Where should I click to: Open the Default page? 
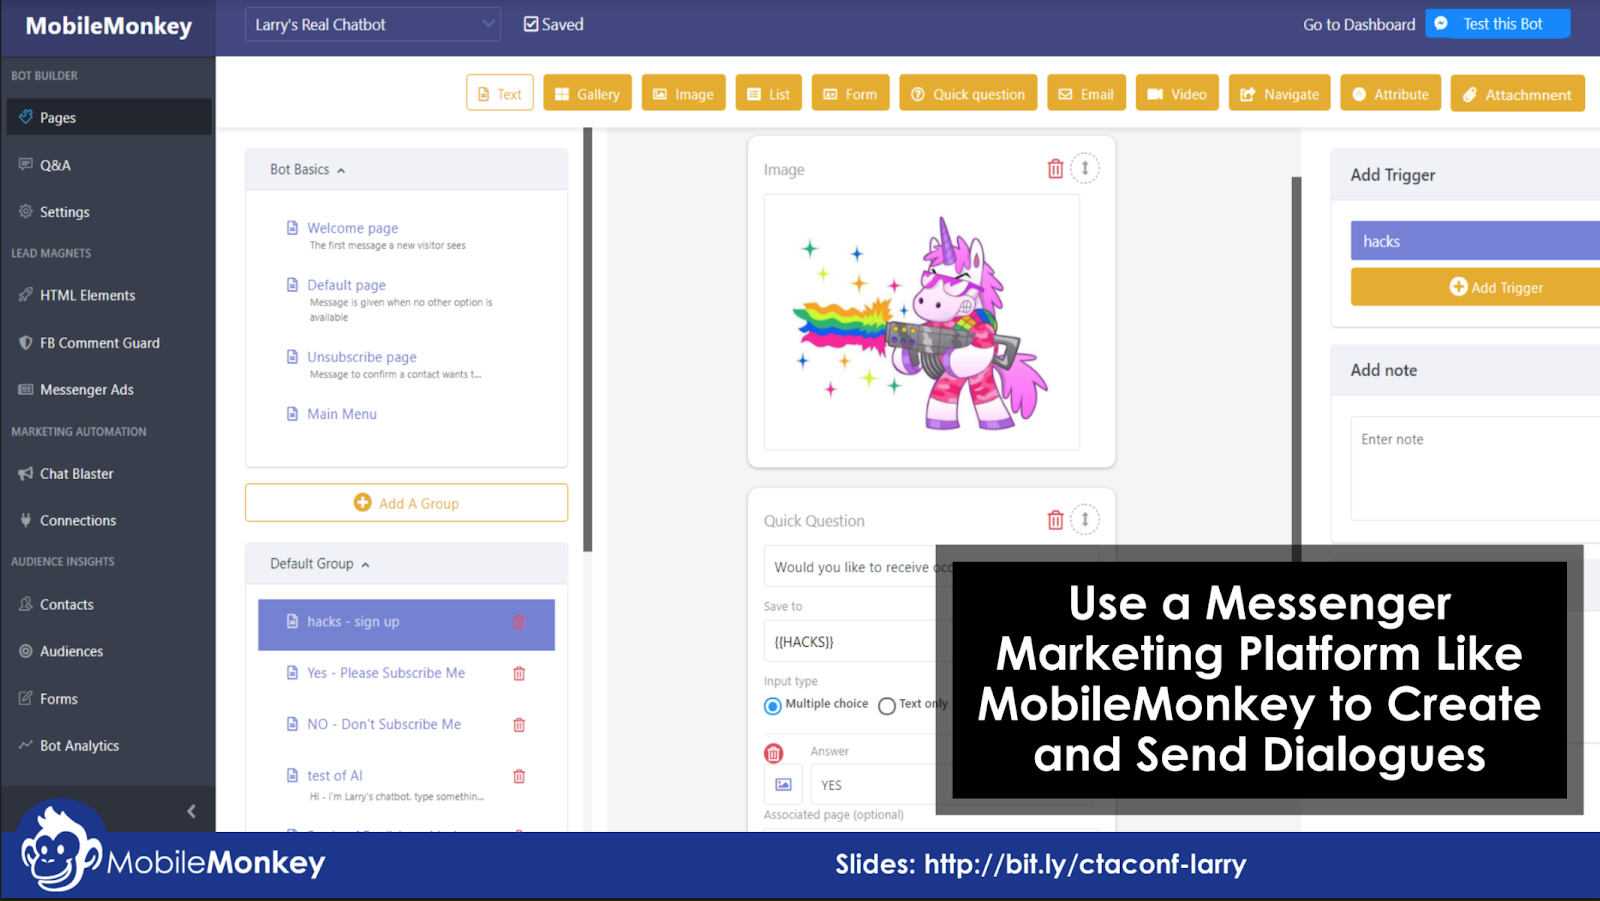coord(346,285)
